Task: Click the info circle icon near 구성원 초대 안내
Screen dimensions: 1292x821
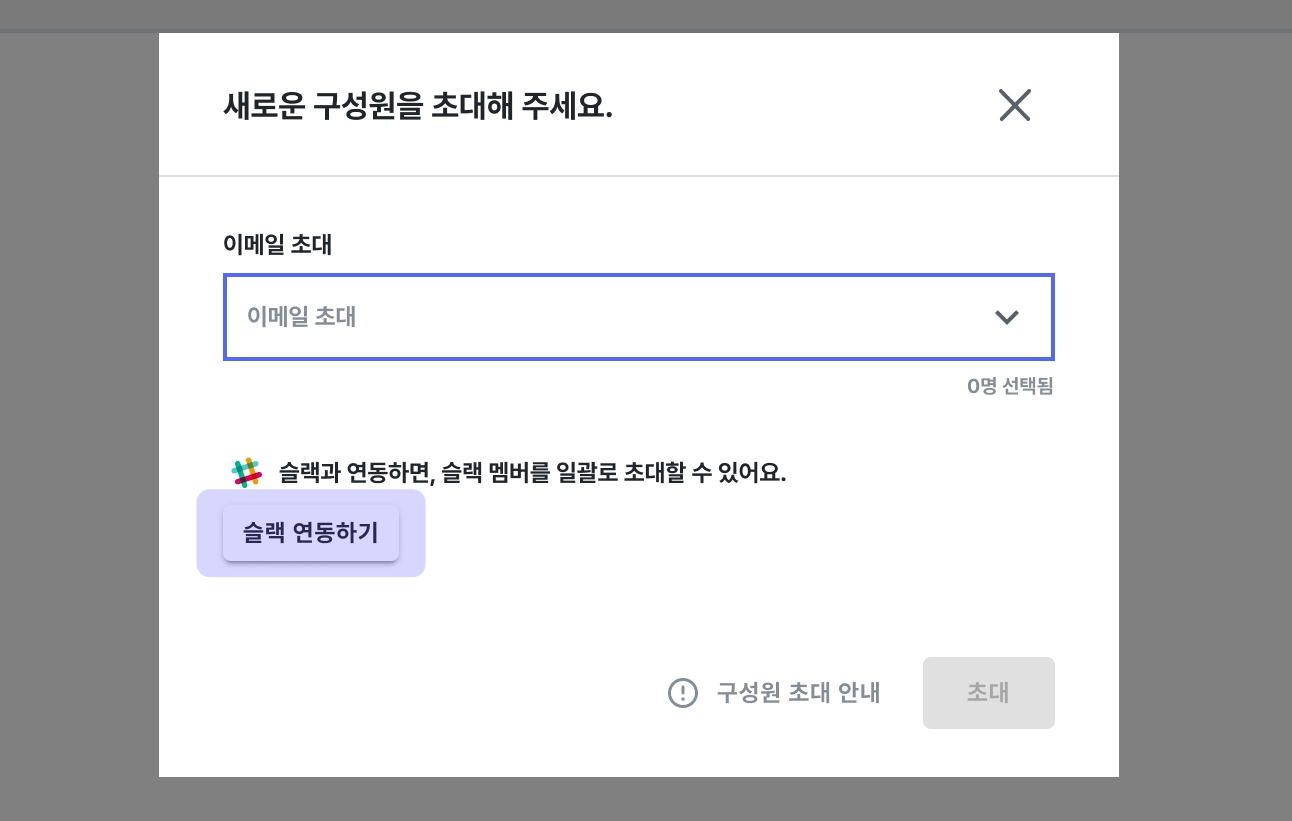Action: (682, 692)
